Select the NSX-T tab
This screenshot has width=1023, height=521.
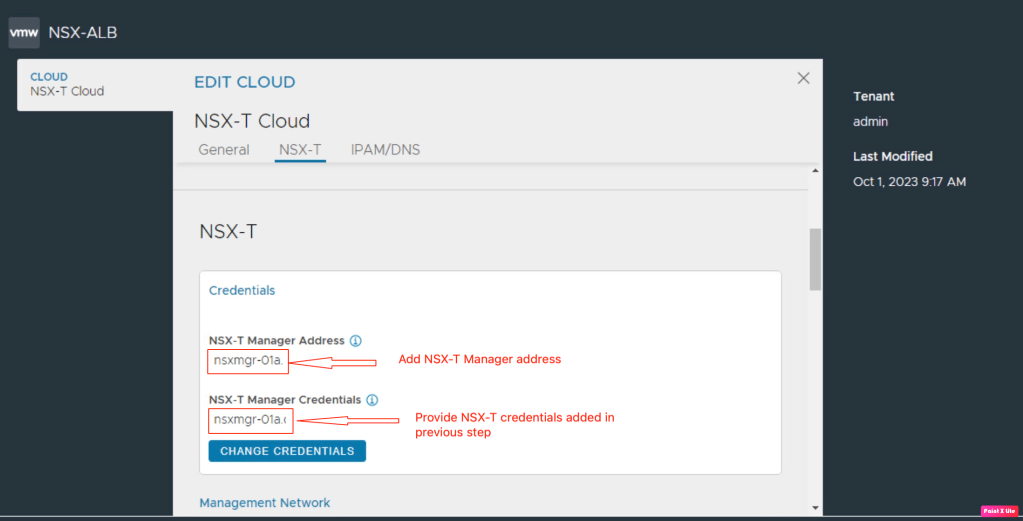(x=300, y=150)
